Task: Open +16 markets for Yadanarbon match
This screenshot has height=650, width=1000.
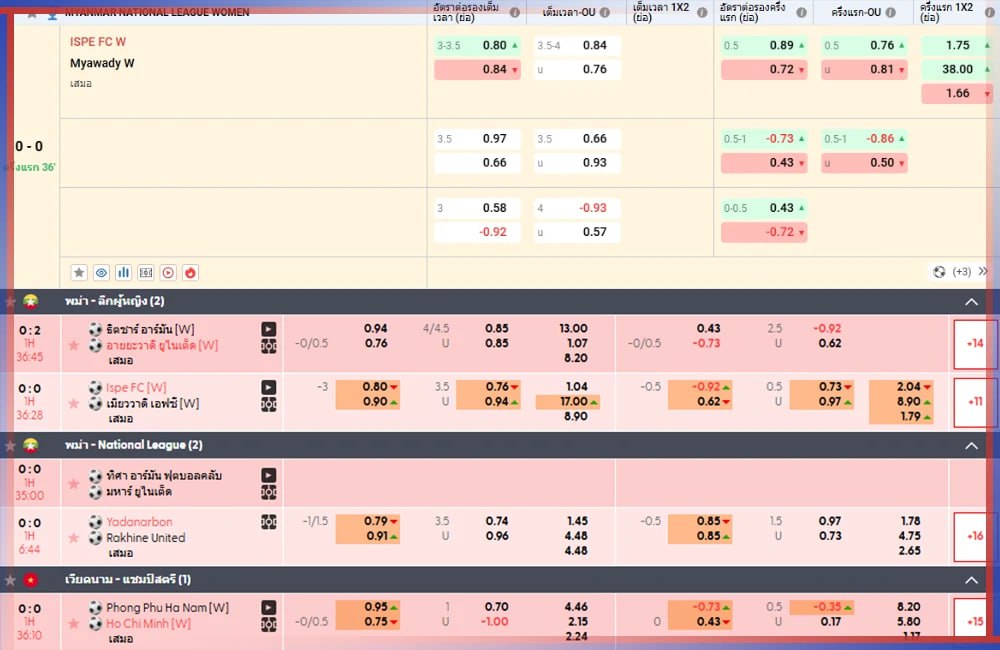Action: tap(974, 536)
